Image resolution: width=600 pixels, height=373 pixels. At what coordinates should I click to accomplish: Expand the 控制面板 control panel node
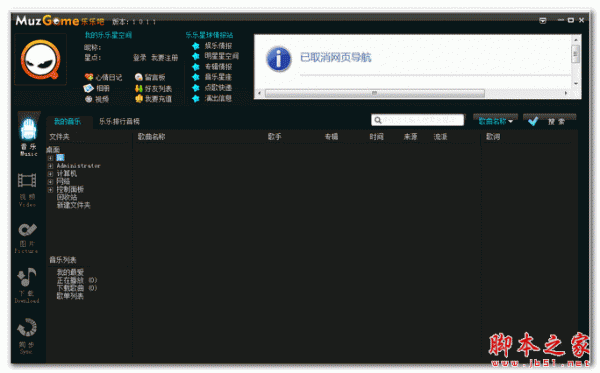50,189
